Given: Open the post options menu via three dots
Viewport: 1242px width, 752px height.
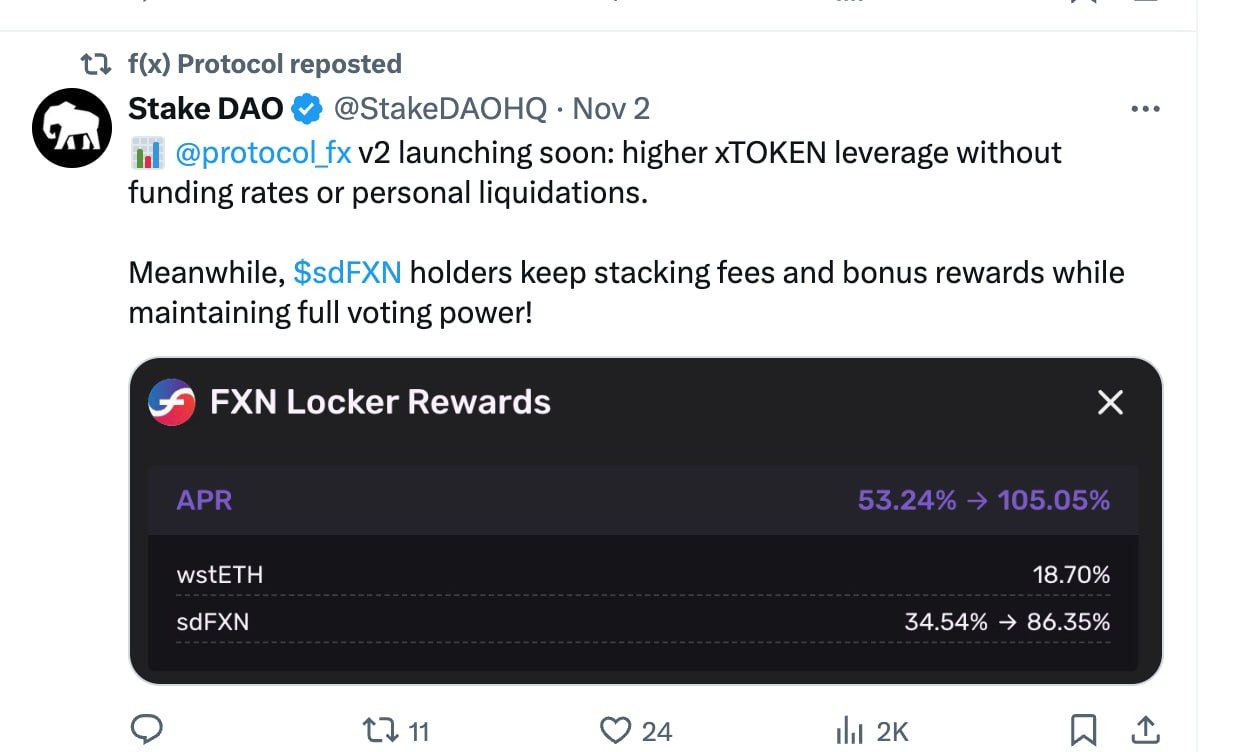Looking at the screenshot, I should click(1146, 108).
